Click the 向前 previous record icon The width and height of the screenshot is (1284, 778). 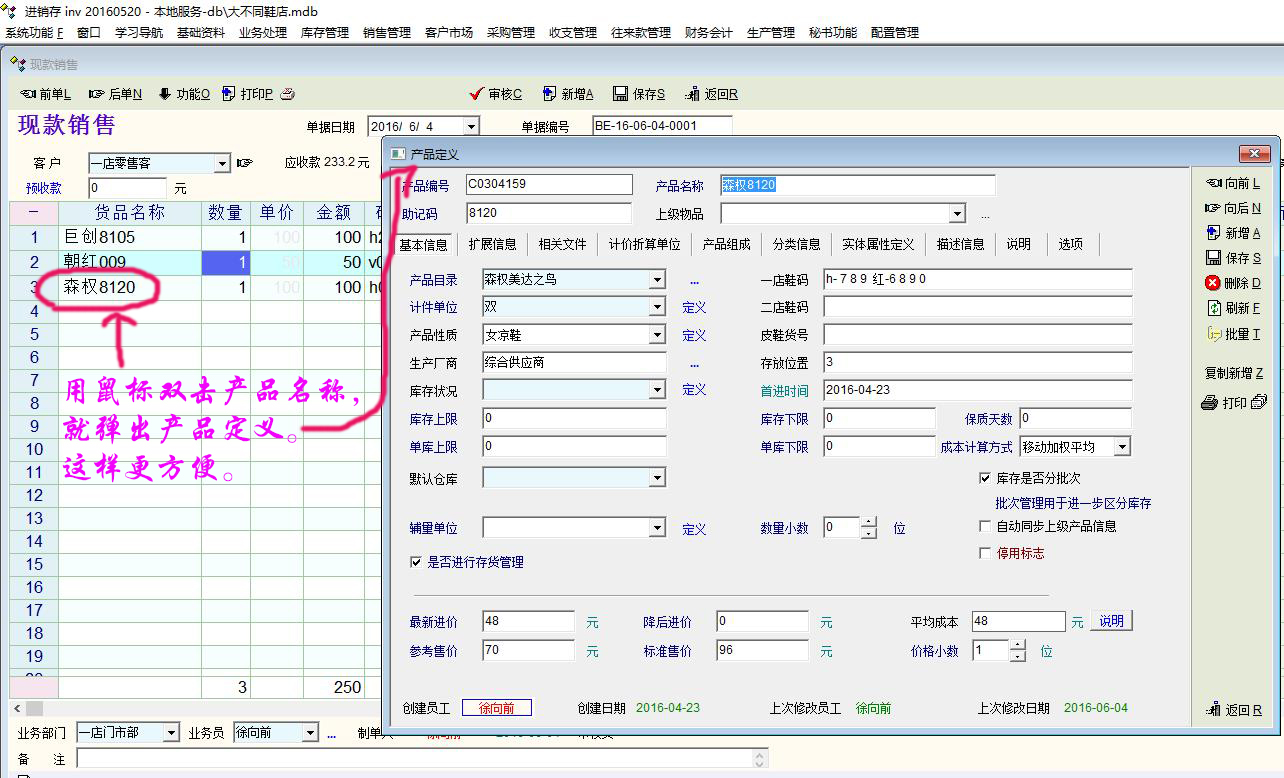coord(1214,183)
